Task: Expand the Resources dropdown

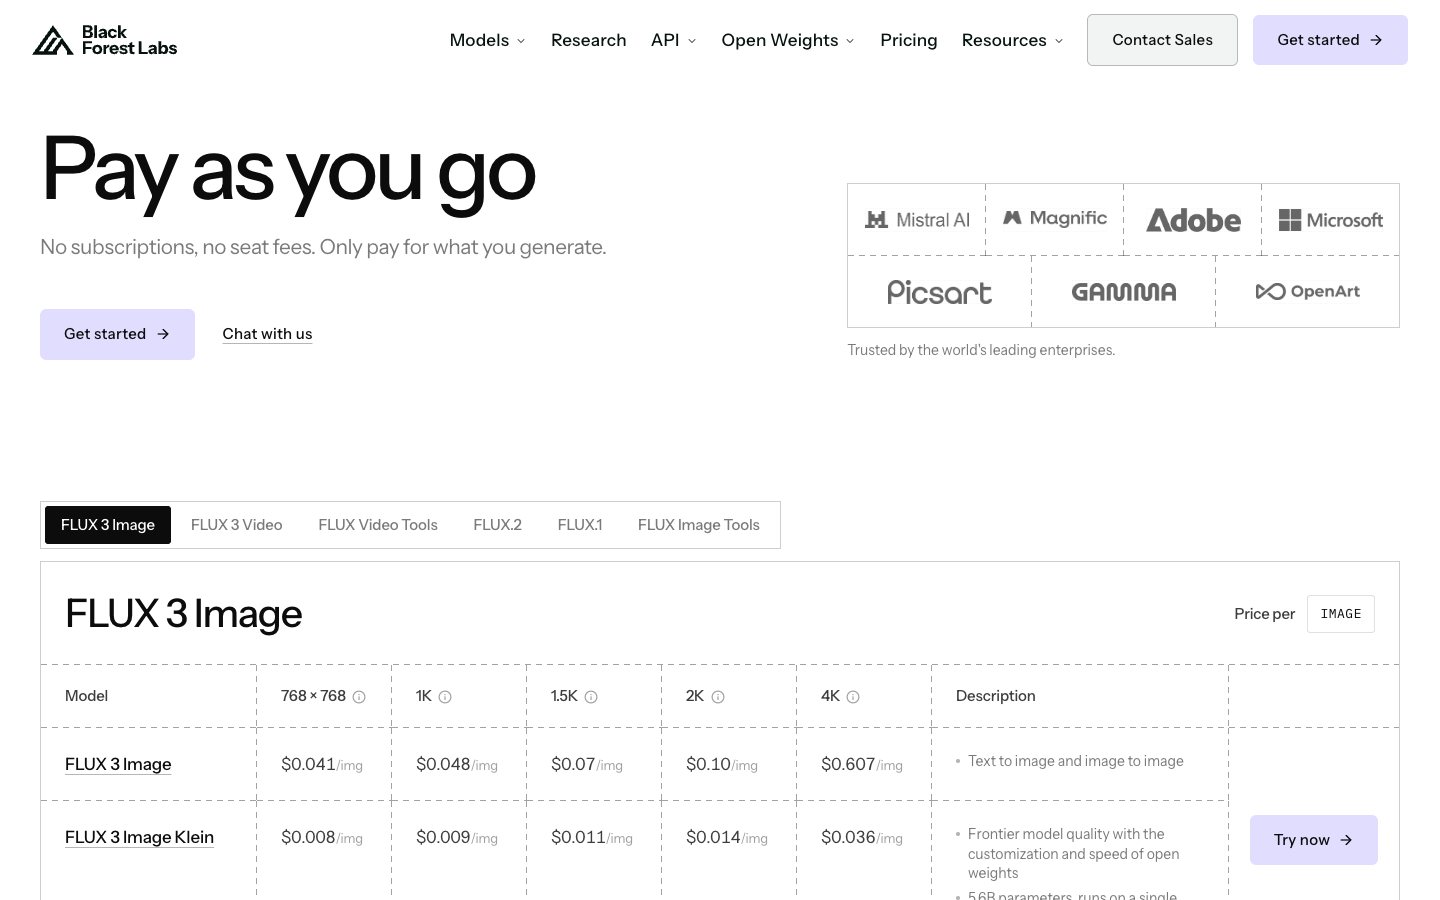Action: (1013, 40)
